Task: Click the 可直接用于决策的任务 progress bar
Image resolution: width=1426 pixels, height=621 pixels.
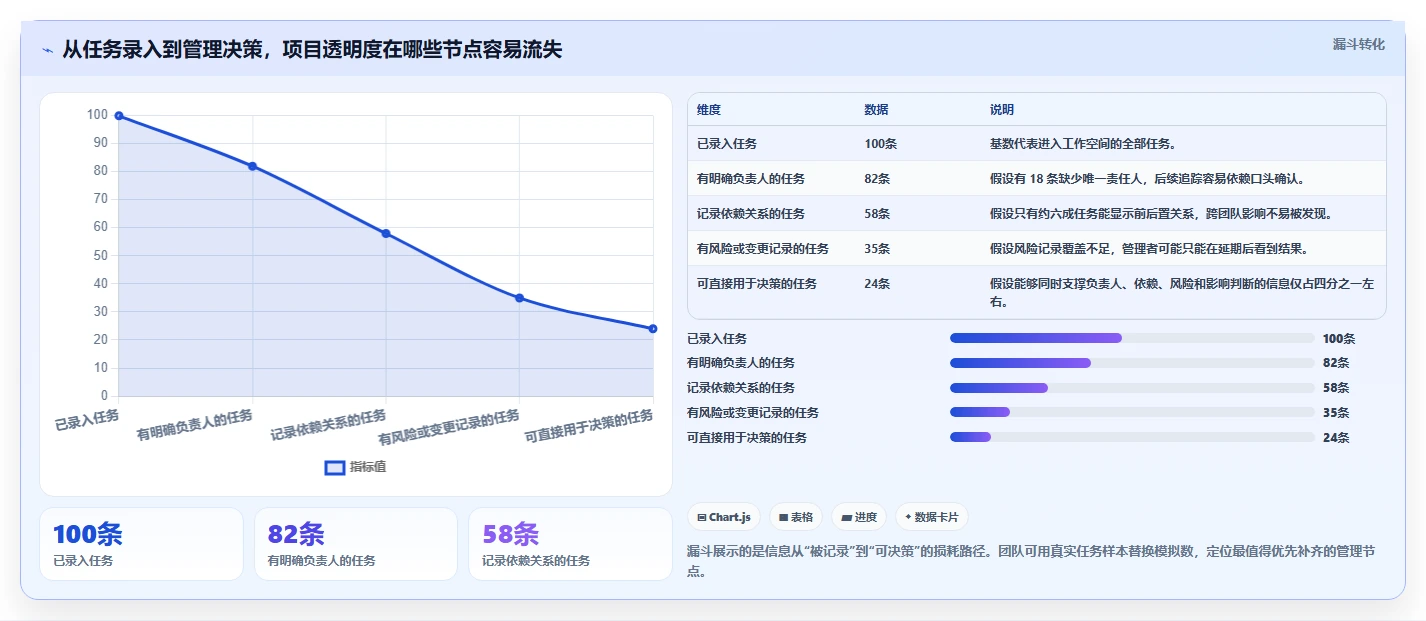Action: (x=1132, y=437)
